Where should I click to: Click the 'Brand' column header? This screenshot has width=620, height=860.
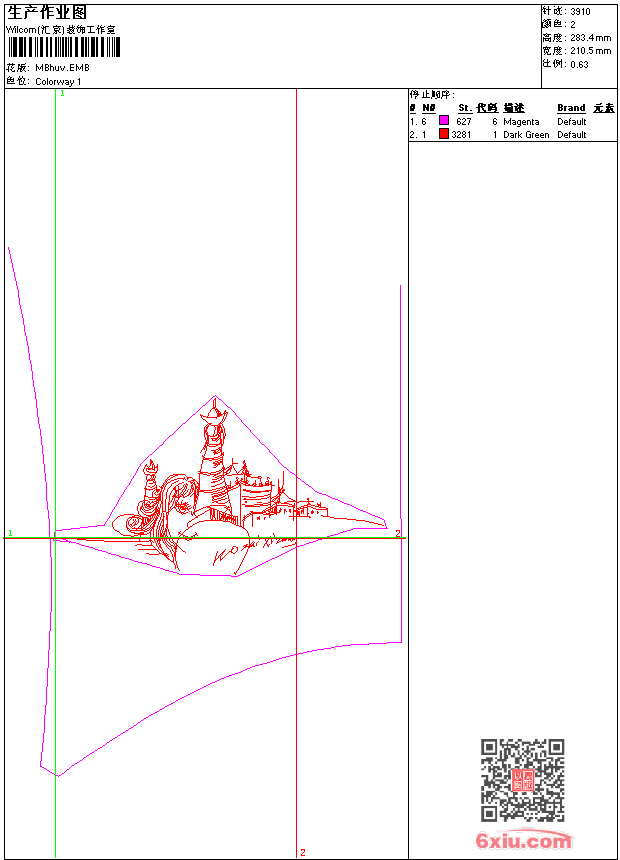pos(571,108)
